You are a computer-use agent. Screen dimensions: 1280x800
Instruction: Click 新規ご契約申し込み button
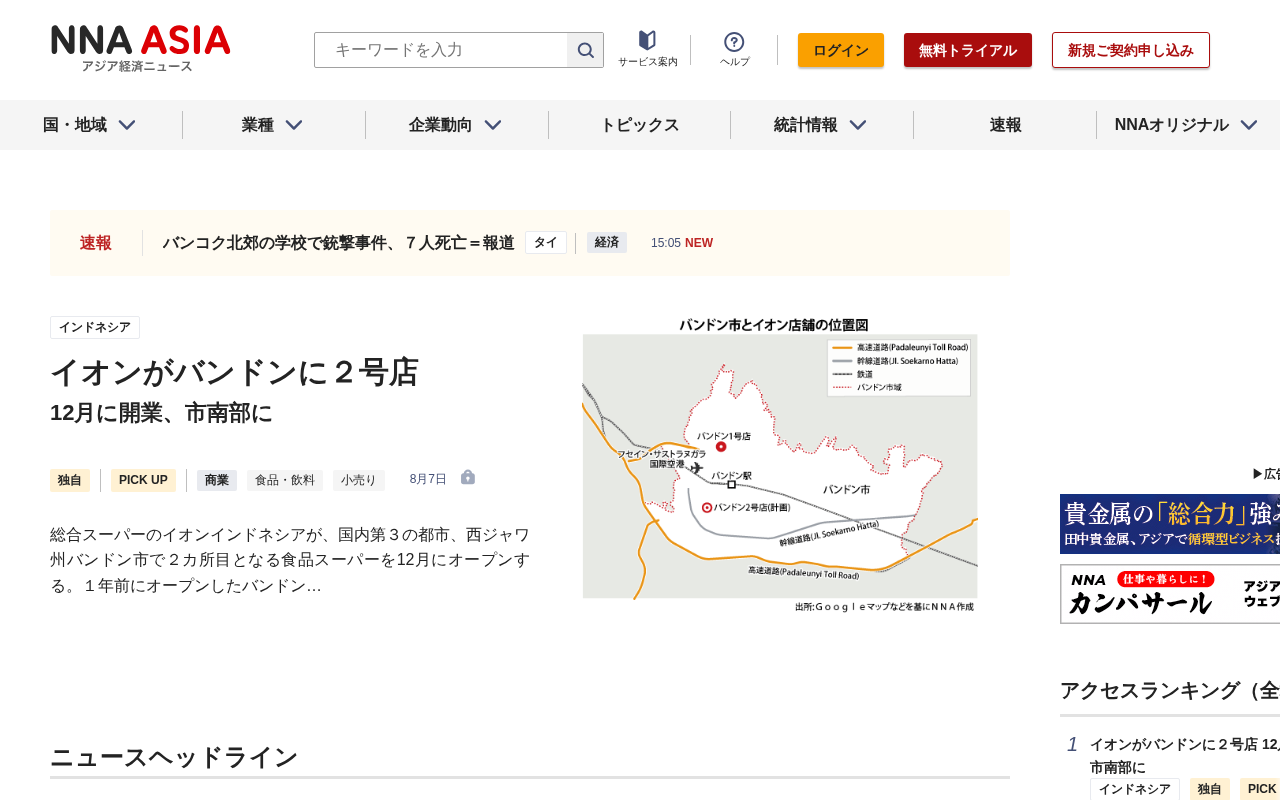(x=1131, y=50)
